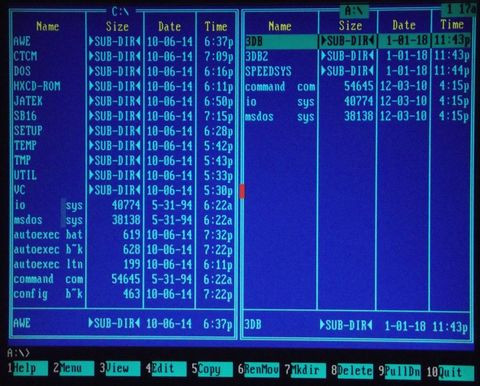The height and width of the screenshot is (386, 480).
Task: Click the AWE status line in left panel
Action: pyautogui.click(x=123, y=323)
